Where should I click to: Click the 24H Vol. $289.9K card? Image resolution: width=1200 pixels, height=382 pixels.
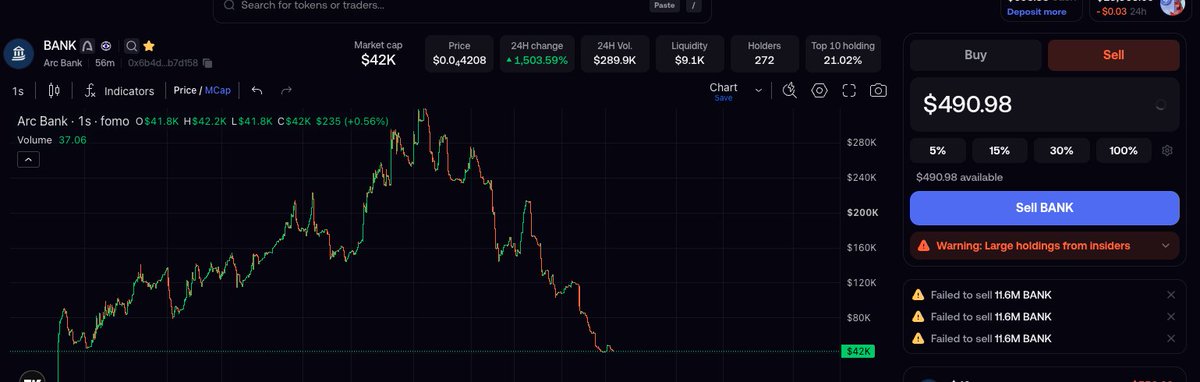click(615, 53)
